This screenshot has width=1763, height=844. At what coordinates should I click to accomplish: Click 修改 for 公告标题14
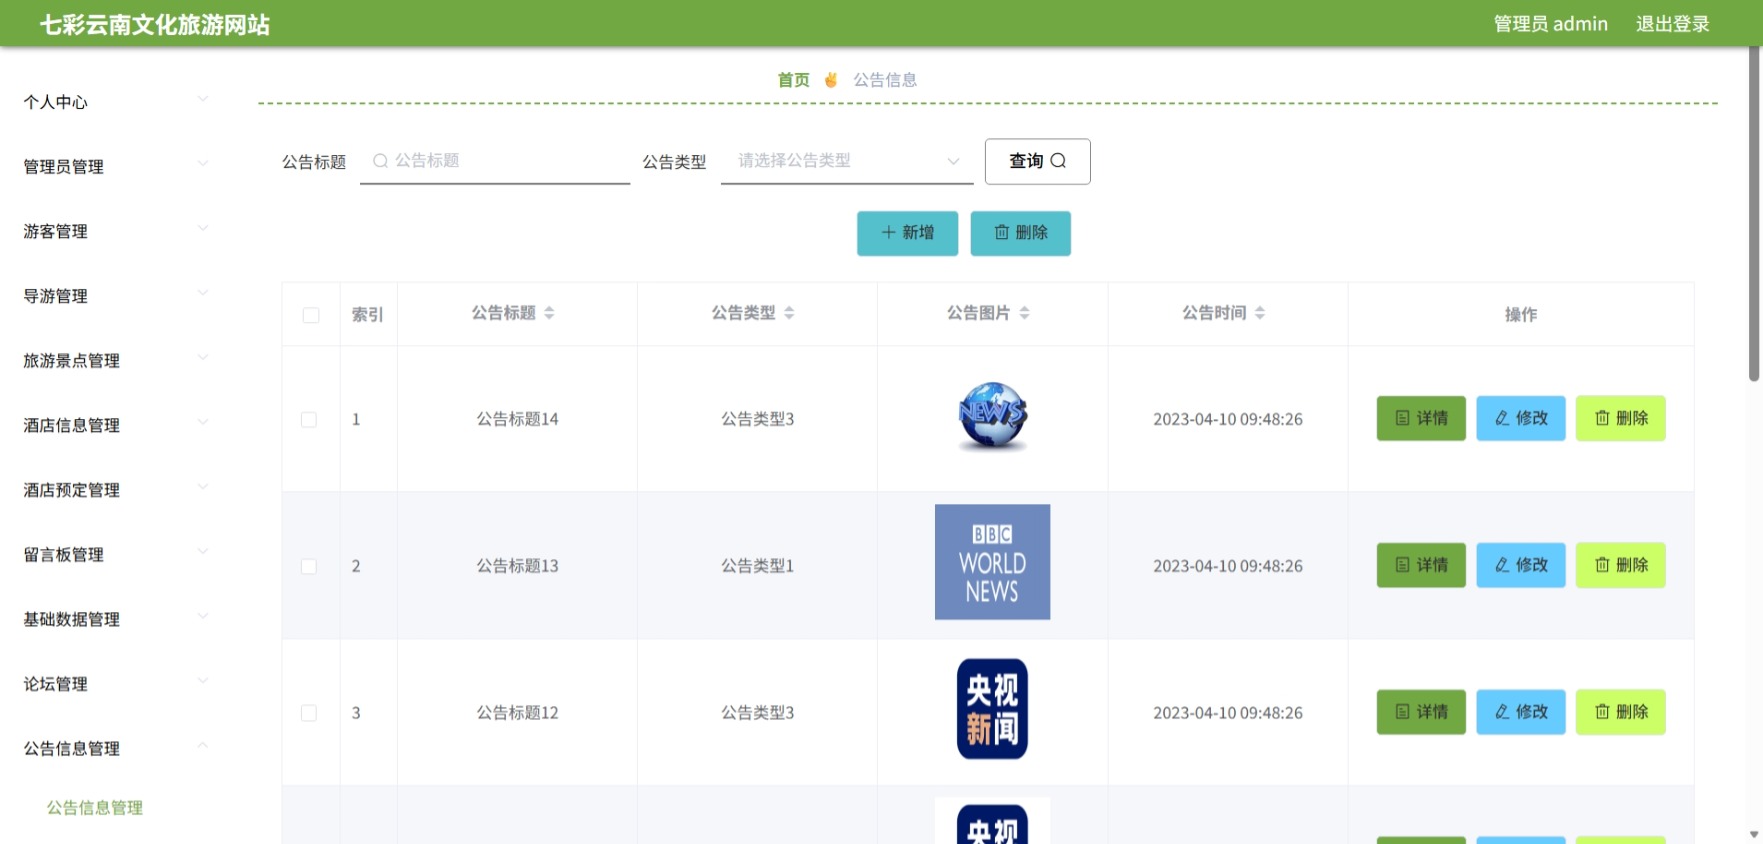coord(1521,418)
